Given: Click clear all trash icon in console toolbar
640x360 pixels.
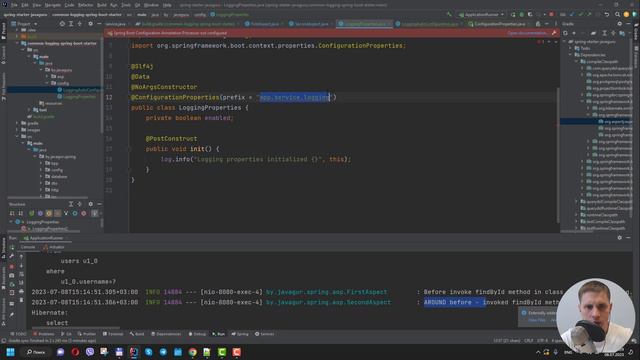Looking at the screenshot, I should click(21, 300).
